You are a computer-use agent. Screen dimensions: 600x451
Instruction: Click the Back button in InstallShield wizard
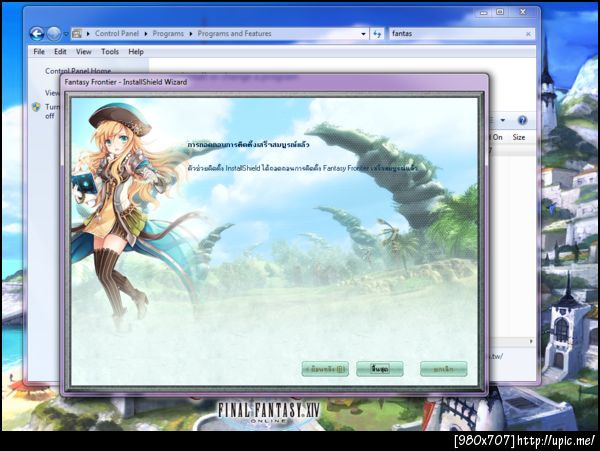(325, 369)
